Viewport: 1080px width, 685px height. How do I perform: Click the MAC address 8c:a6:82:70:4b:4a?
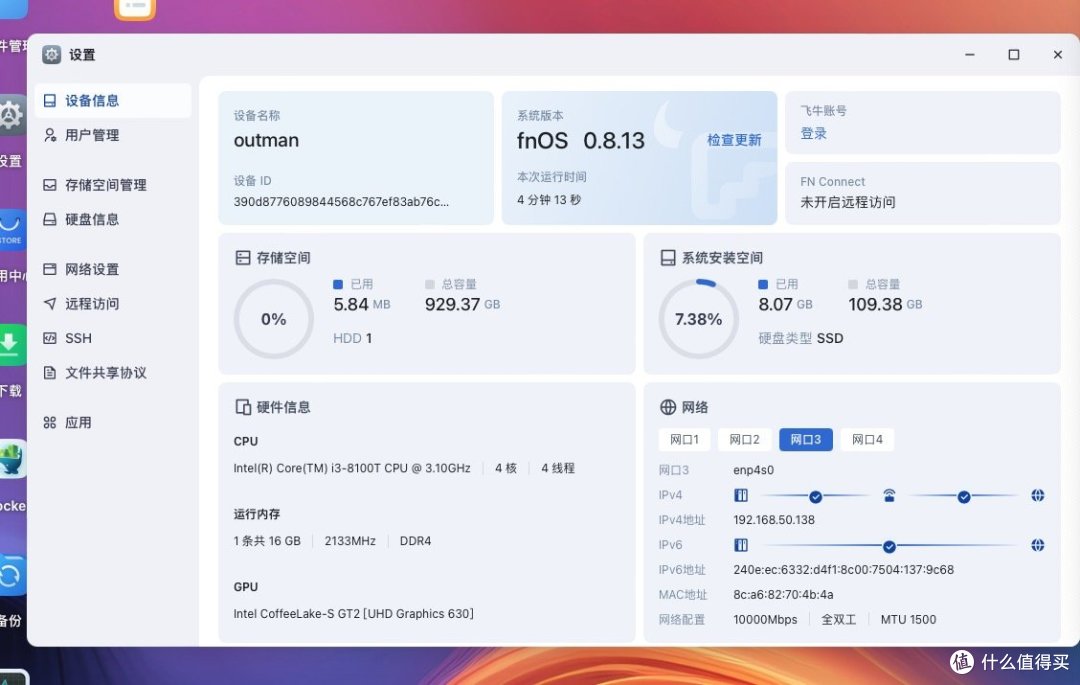783,594
